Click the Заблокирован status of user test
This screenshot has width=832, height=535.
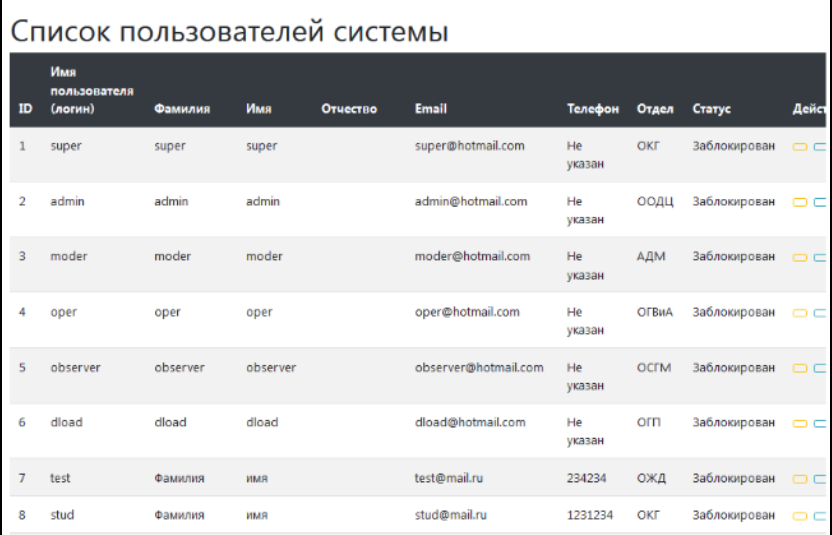coord(733,478)
